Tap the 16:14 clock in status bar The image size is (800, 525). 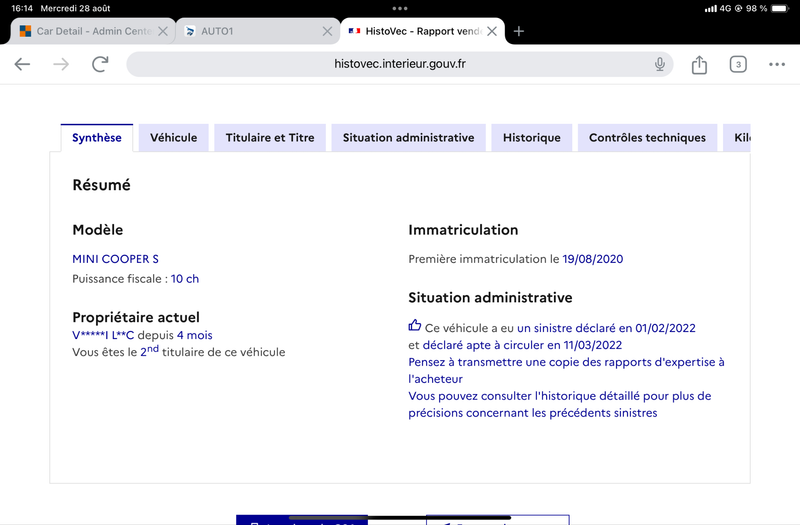tap(22, 8)
